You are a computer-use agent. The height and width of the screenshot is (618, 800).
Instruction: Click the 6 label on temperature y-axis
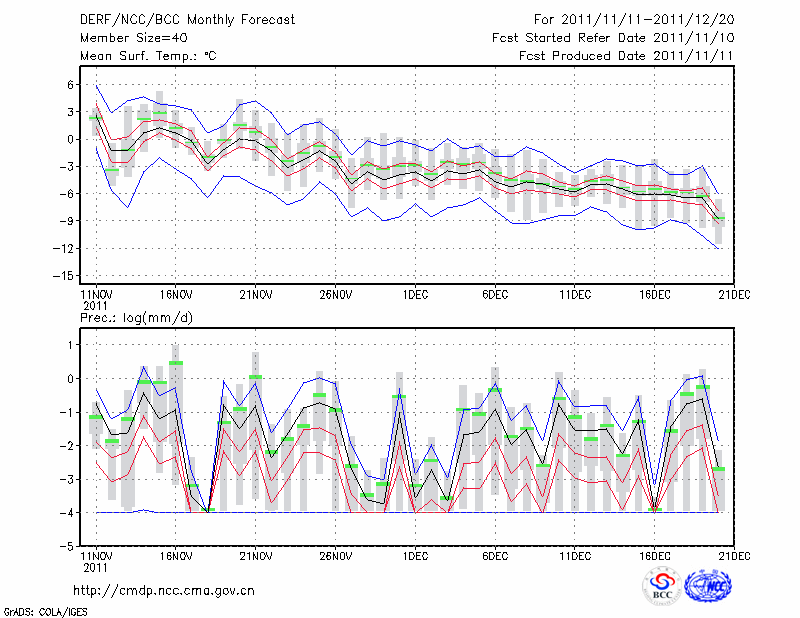[71, 85]
